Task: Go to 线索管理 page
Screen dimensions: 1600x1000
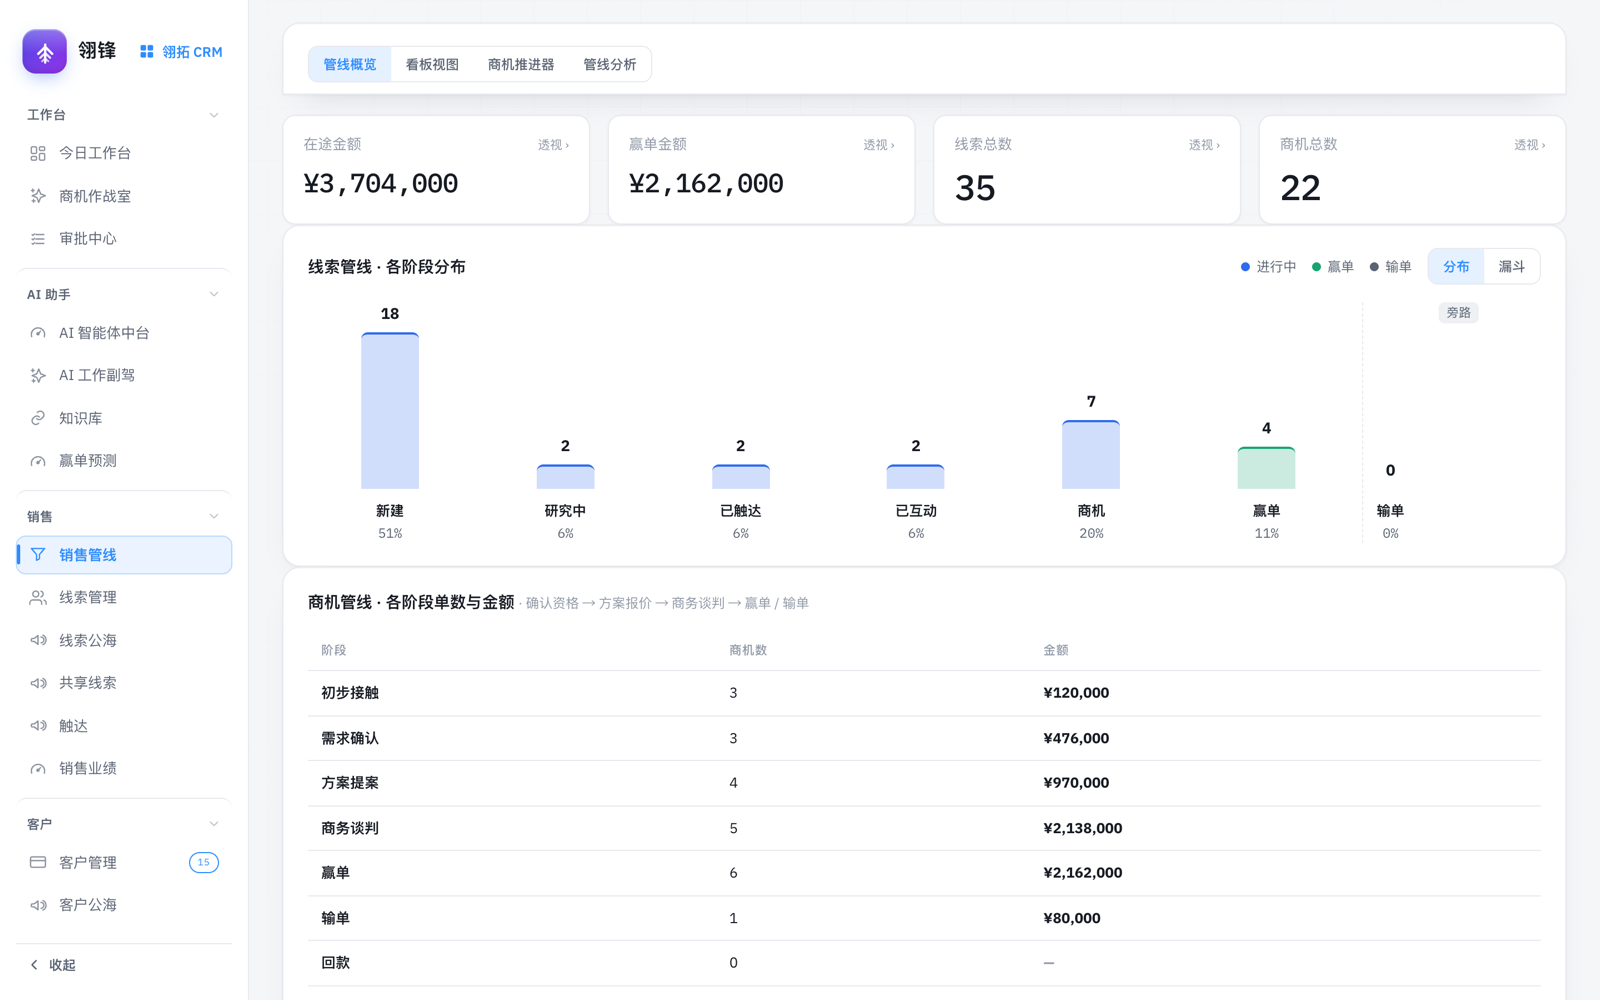Action: [124, 597]
